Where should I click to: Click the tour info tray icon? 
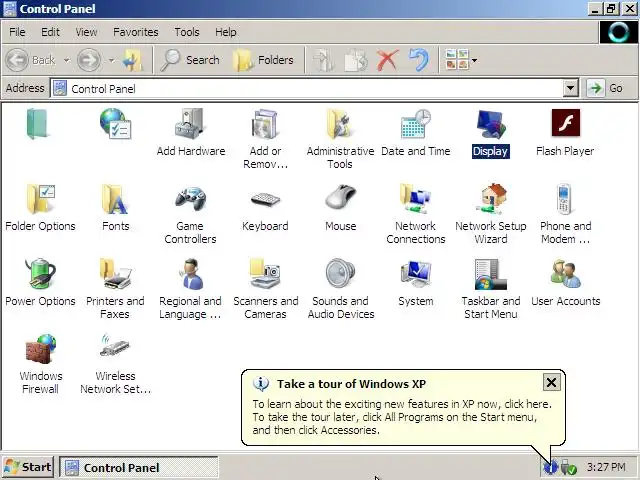tap(551, 467)
